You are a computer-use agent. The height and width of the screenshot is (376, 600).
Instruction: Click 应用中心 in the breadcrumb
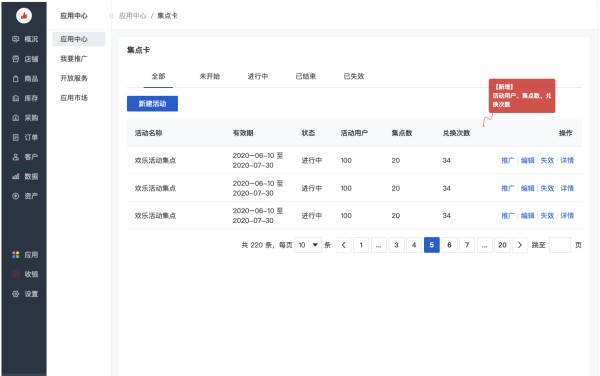click(132, 16)
